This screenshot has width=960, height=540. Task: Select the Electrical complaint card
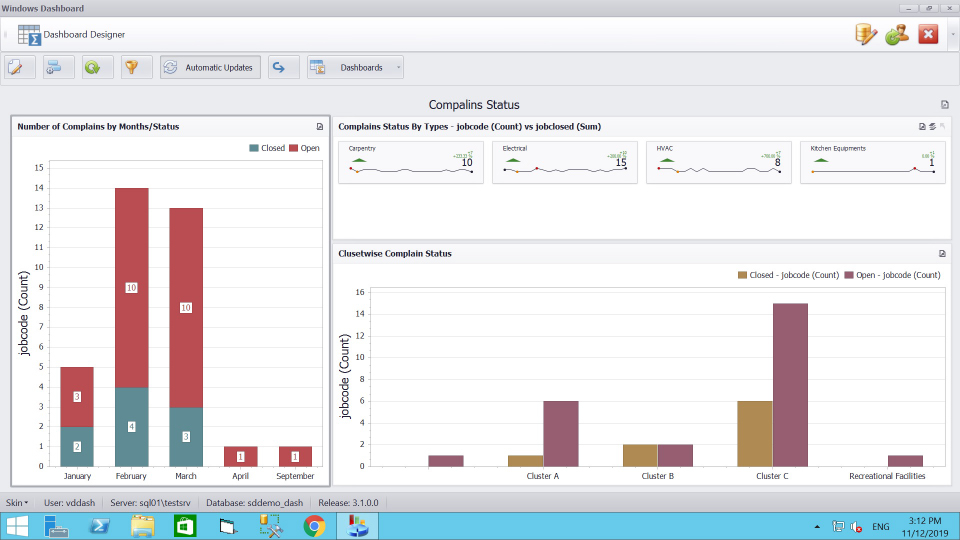564,162
